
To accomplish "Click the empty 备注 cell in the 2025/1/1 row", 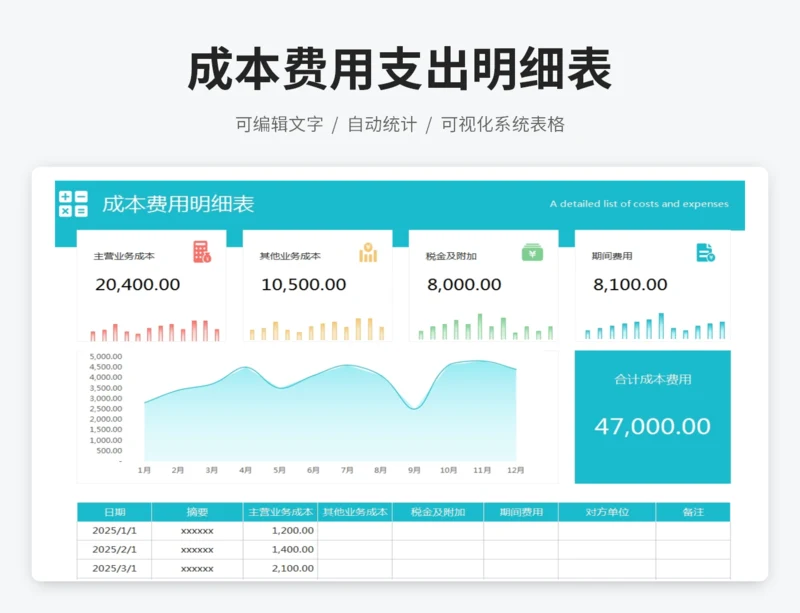I will pyautogui.click(x=693, y=531).
